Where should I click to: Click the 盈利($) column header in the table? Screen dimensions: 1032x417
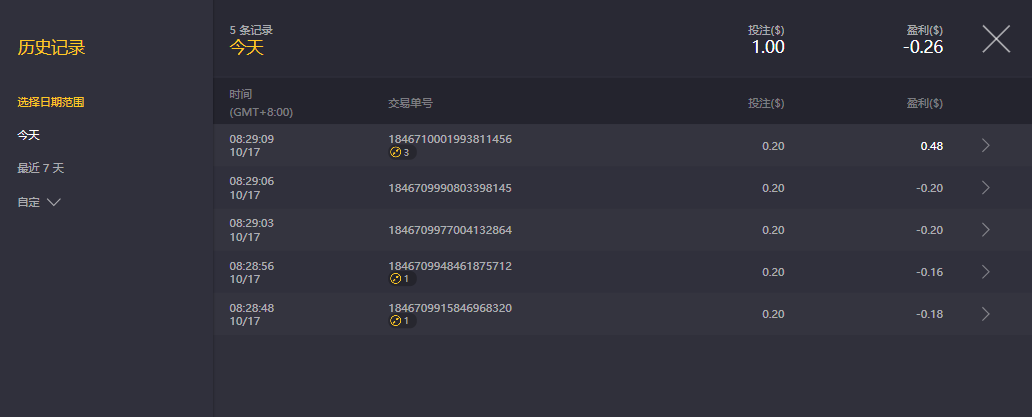coord(924,103)
